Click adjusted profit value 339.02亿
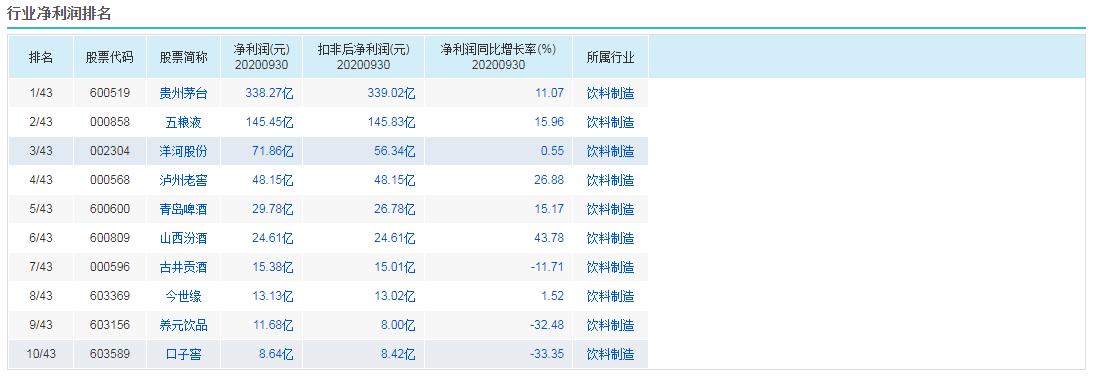This screenshot has width=1096, height=380. tap(391, 93)
